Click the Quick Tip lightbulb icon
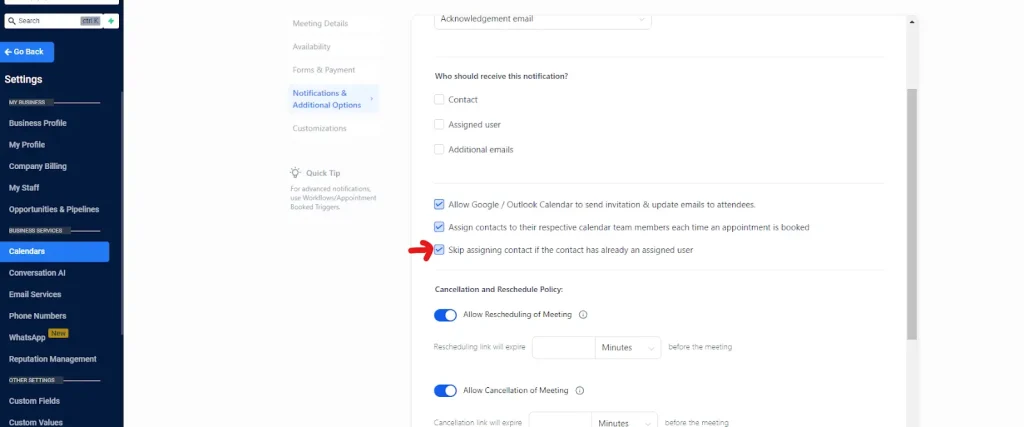Viewport: 1024px width, 427px height. coord(295,173)
